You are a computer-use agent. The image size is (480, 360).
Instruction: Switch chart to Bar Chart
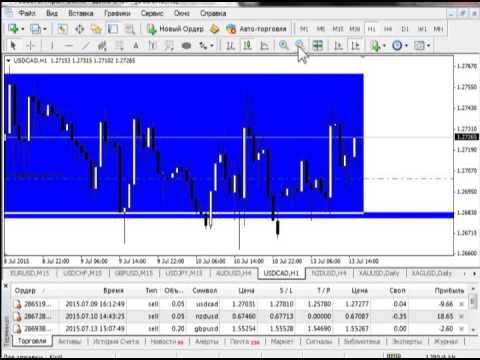[x=230, y=45]
